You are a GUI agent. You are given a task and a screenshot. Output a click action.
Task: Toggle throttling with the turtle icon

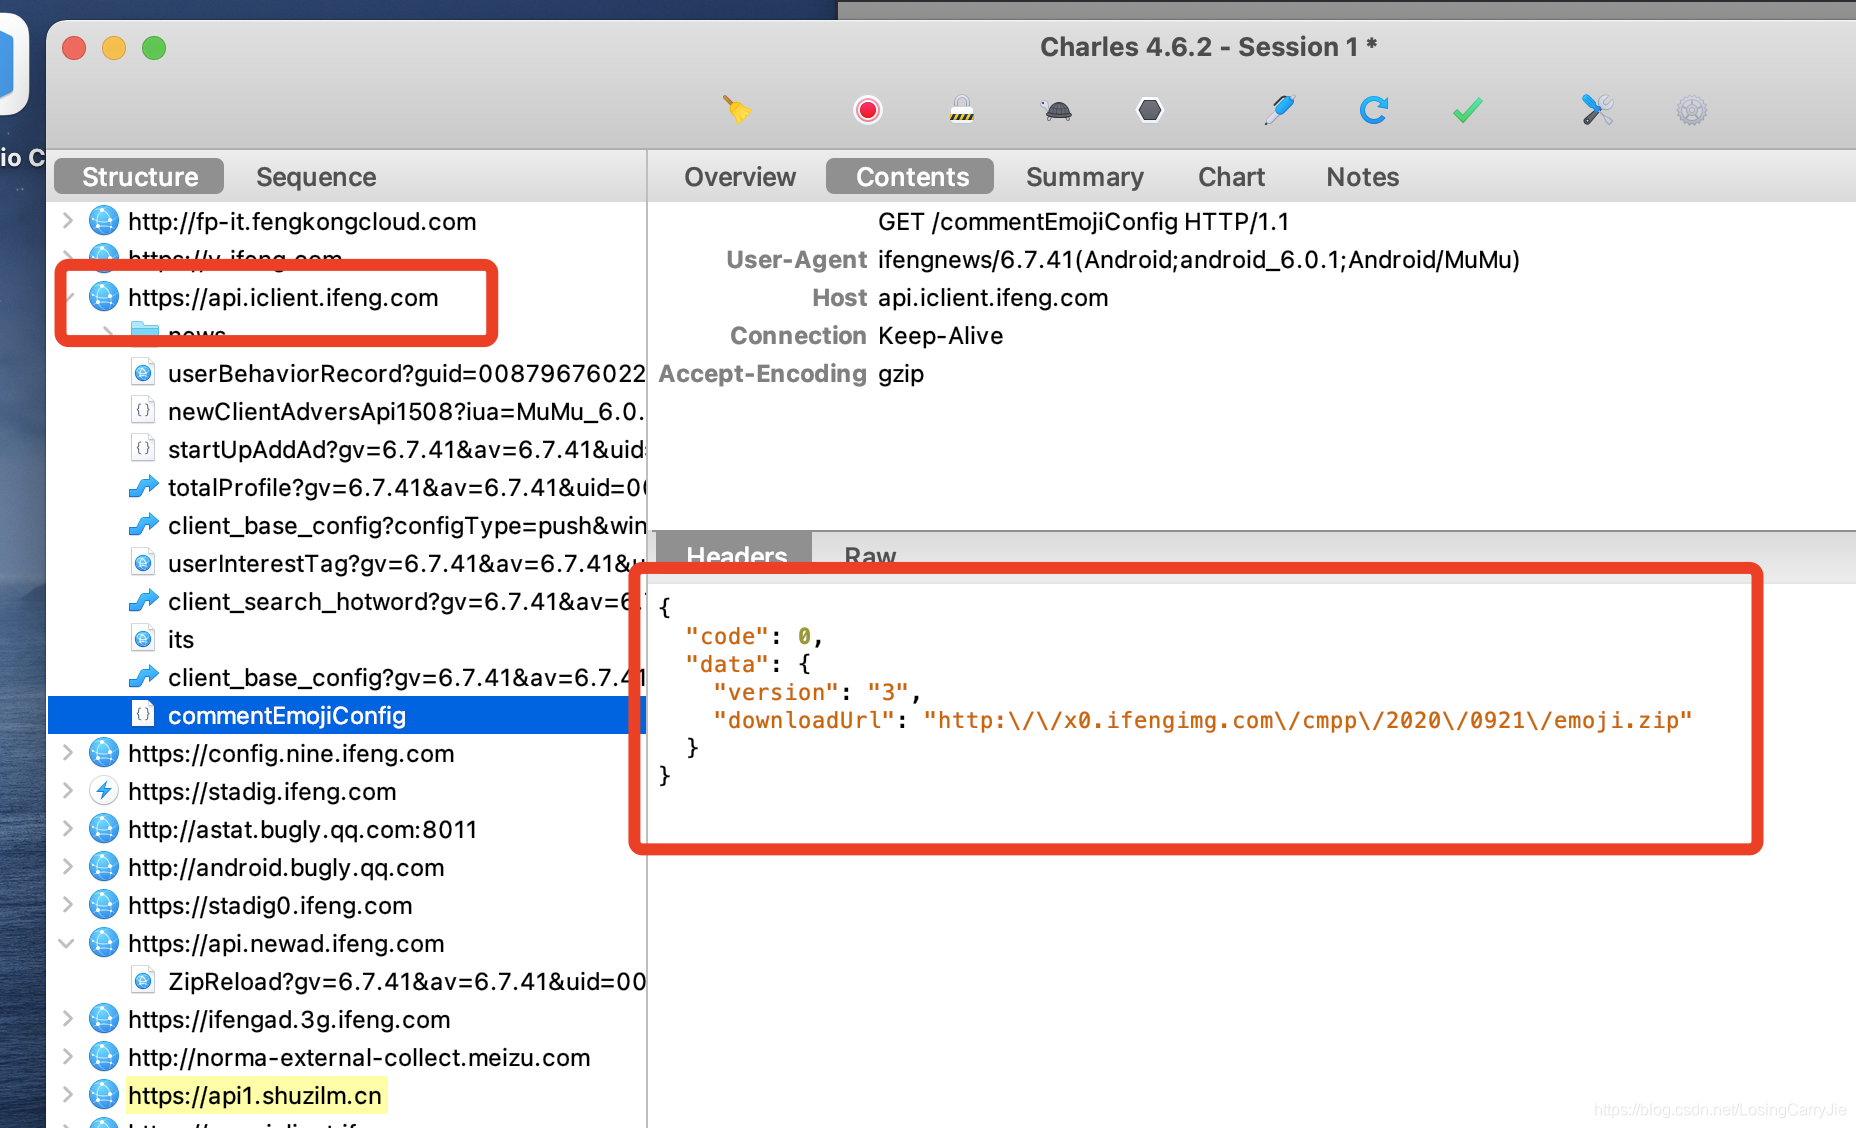[x=1057, y=110]
